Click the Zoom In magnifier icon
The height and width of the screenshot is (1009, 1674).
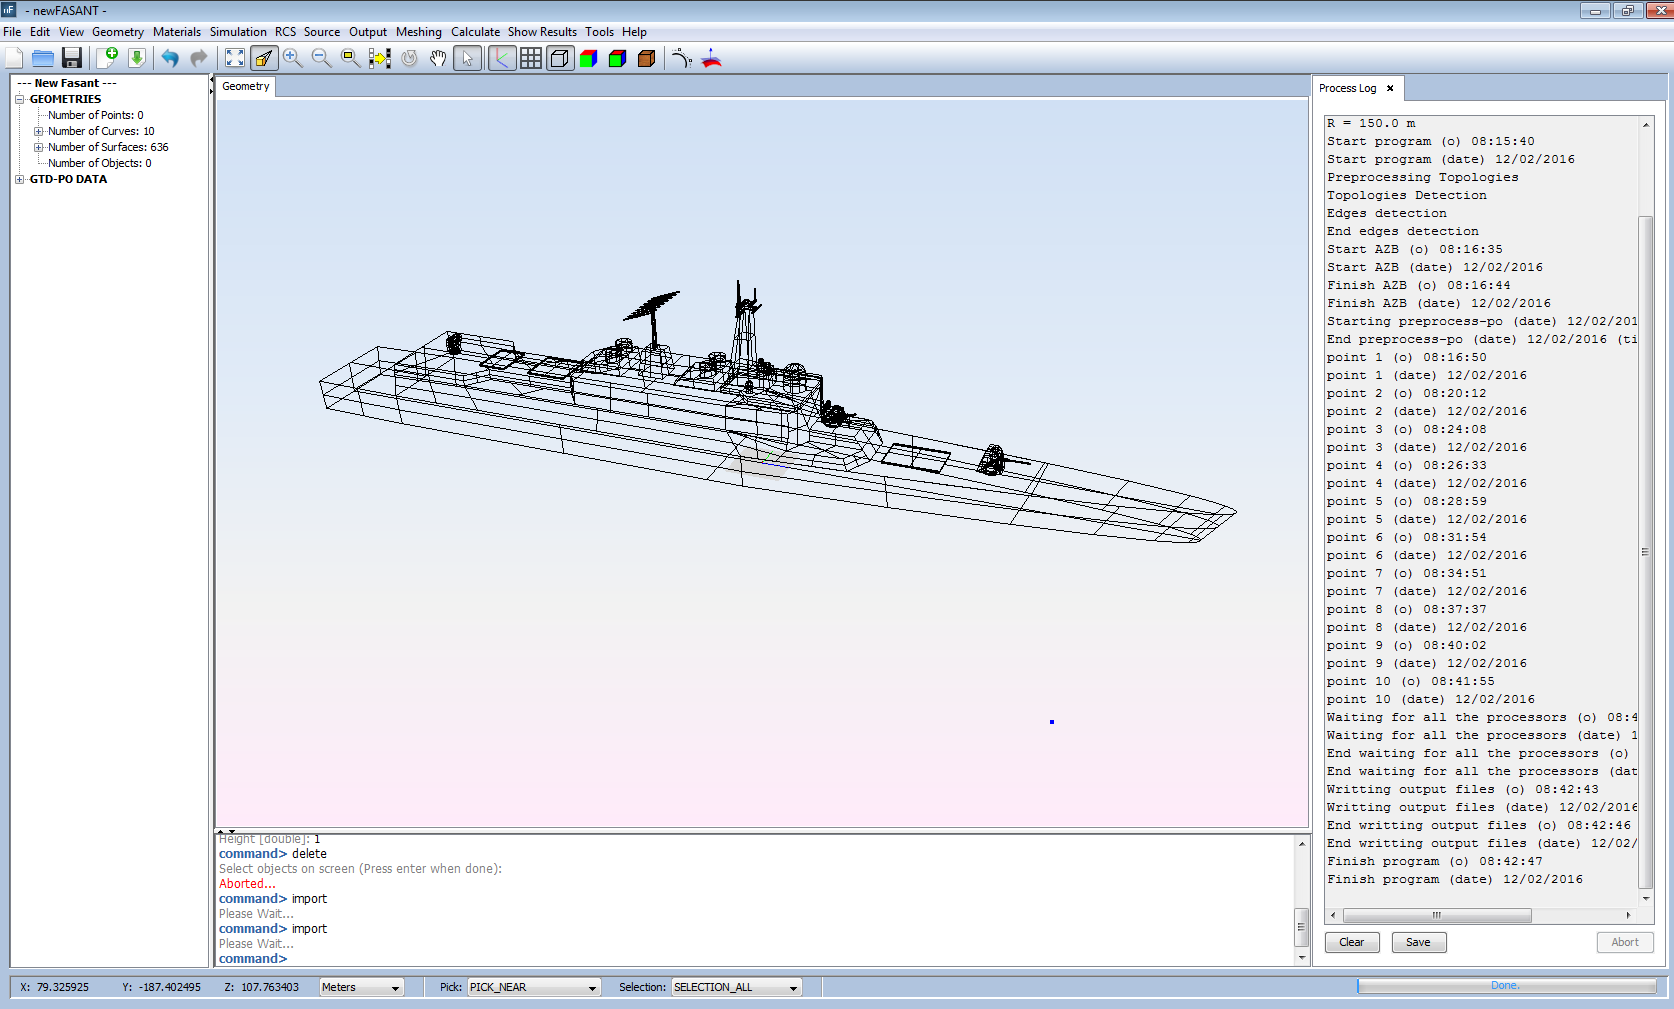pos(292,58)
